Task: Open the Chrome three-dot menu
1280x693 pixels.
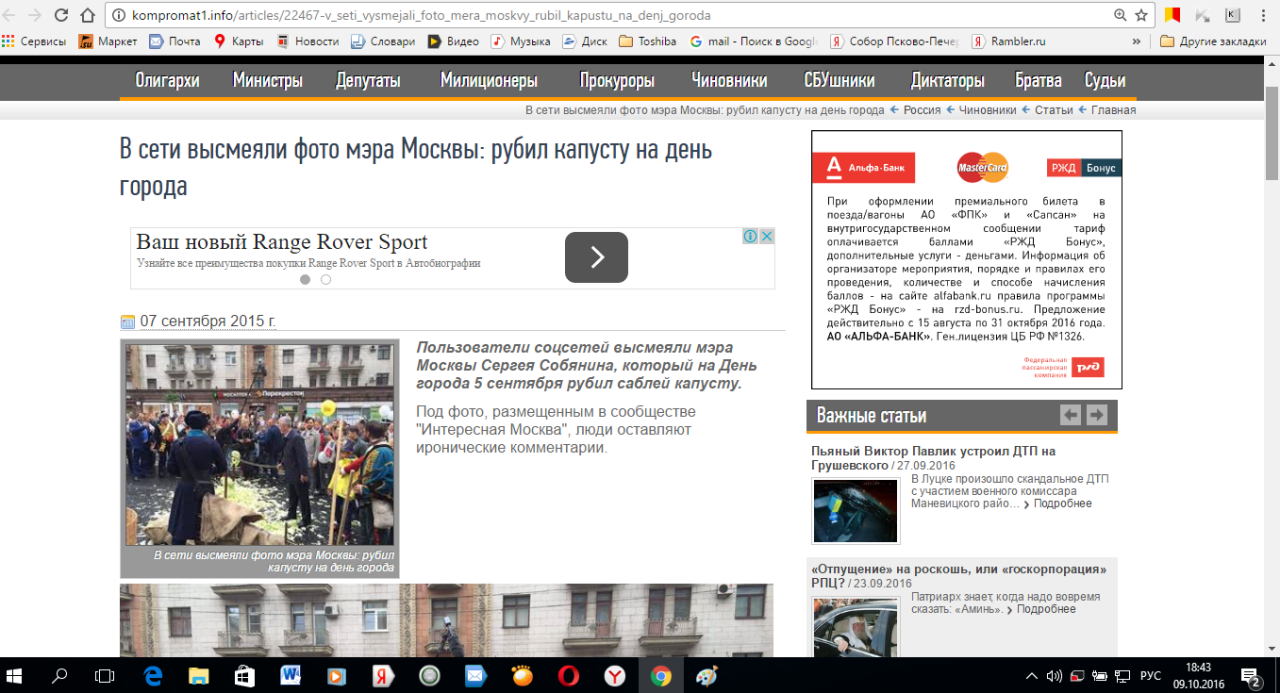Action: coord(1265,15)
